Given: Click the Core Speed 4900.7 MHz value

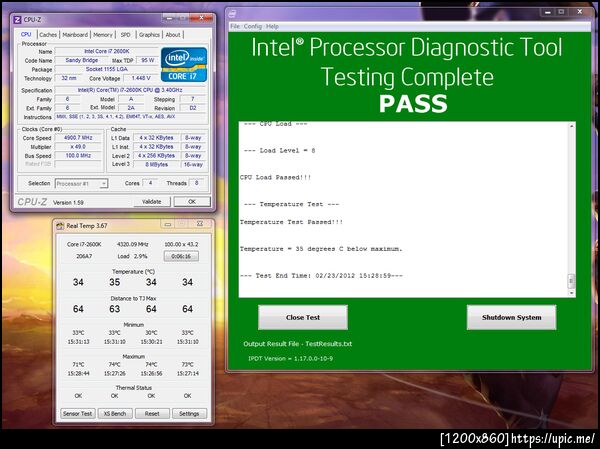Looking at the screenshot, I should [x=78, y=138].
